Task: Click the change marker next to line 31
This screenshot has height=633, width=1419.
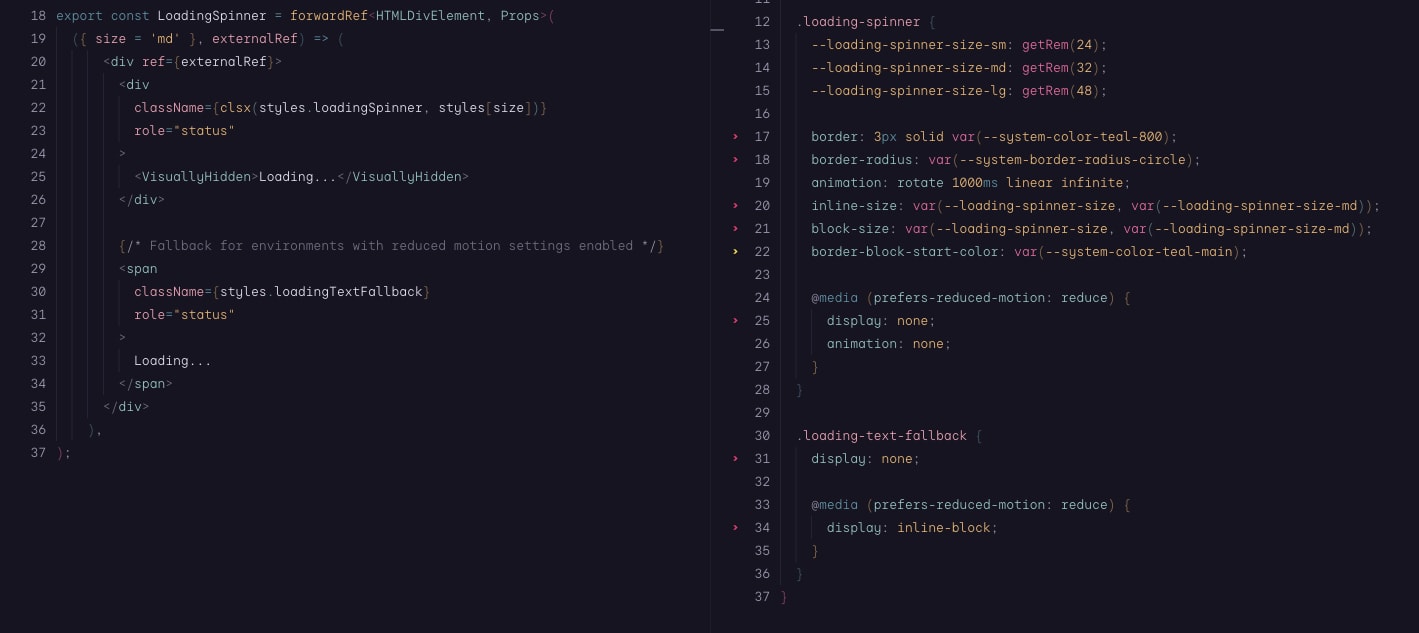Action: point(736,459)
